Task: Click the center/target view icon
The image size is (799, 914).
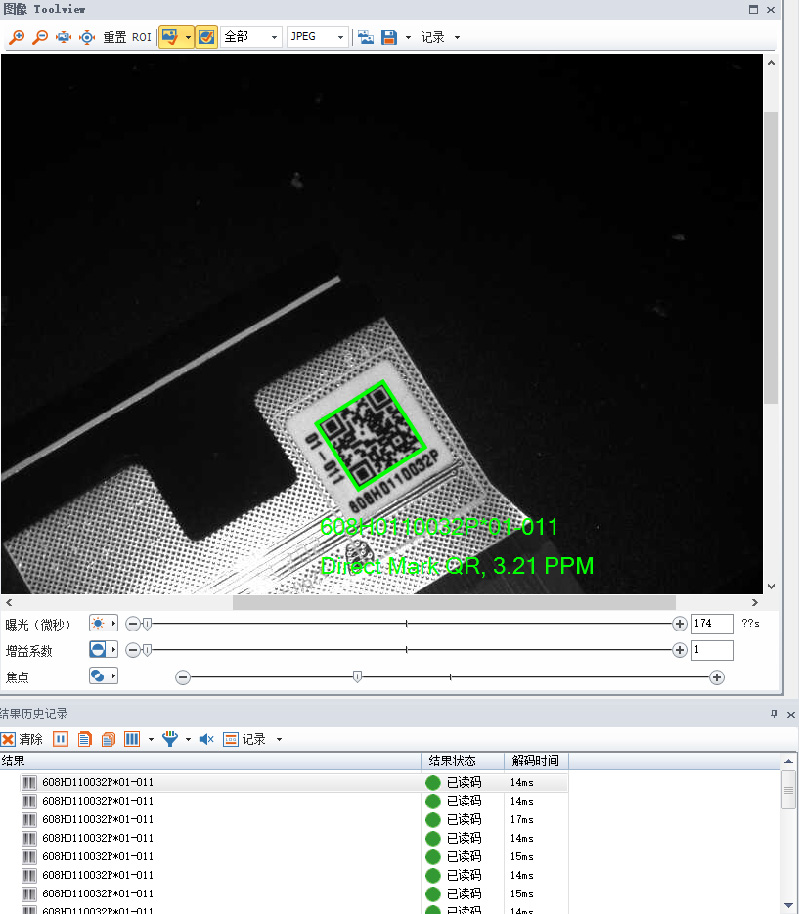Action: click(x=87, y=37)
